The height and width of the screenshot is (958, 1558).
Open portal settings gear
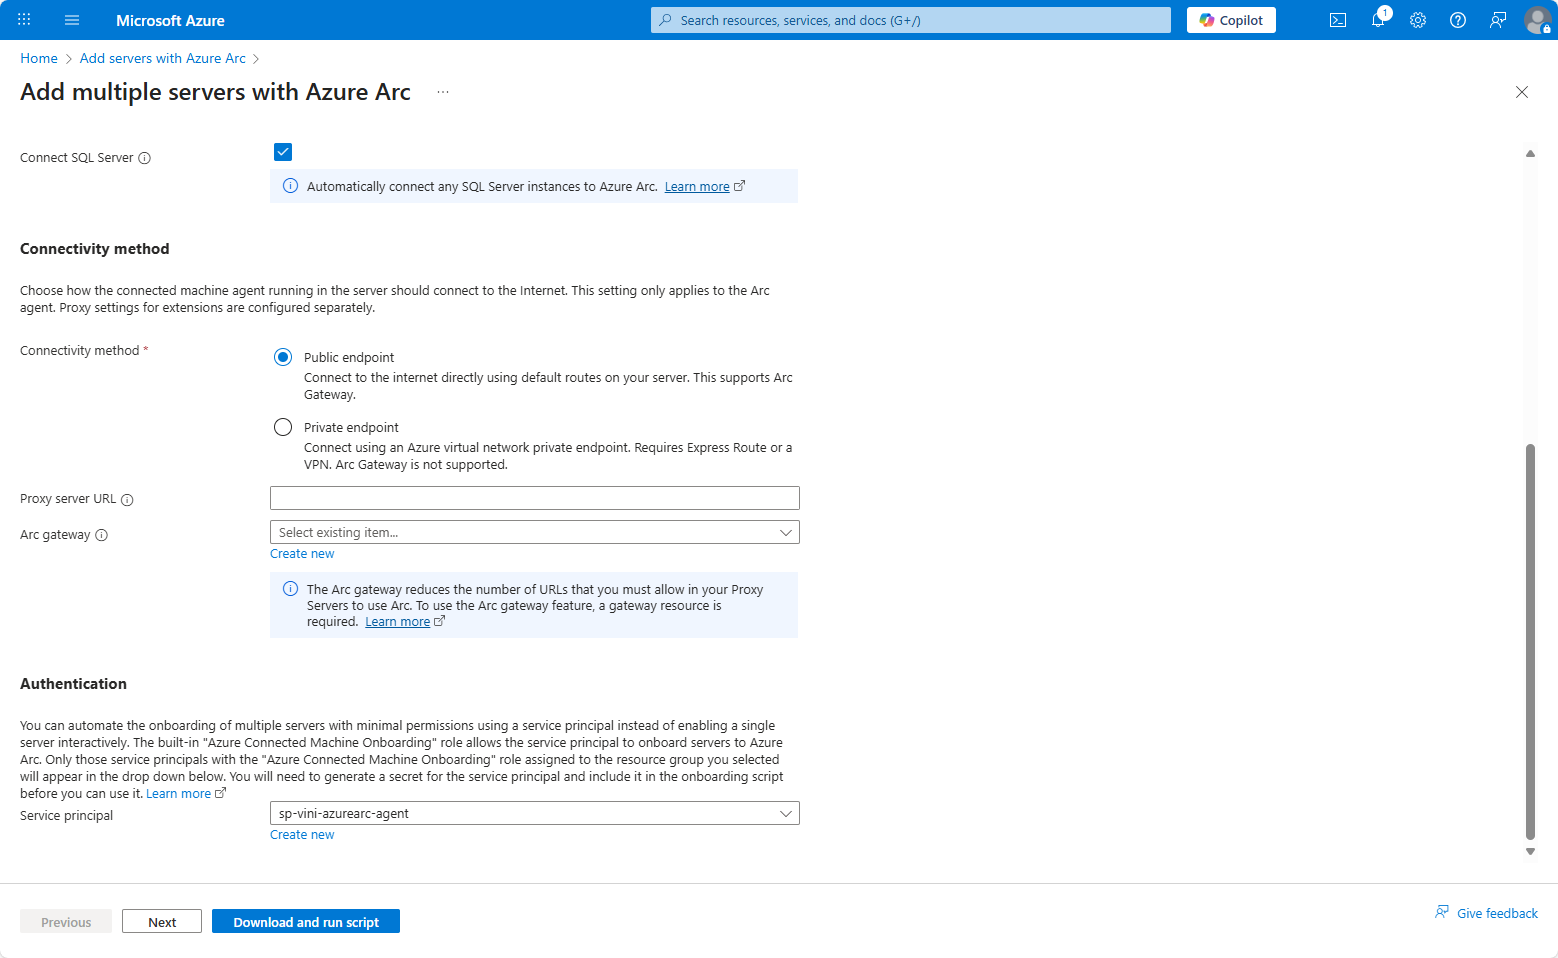tap(1417, 20)
